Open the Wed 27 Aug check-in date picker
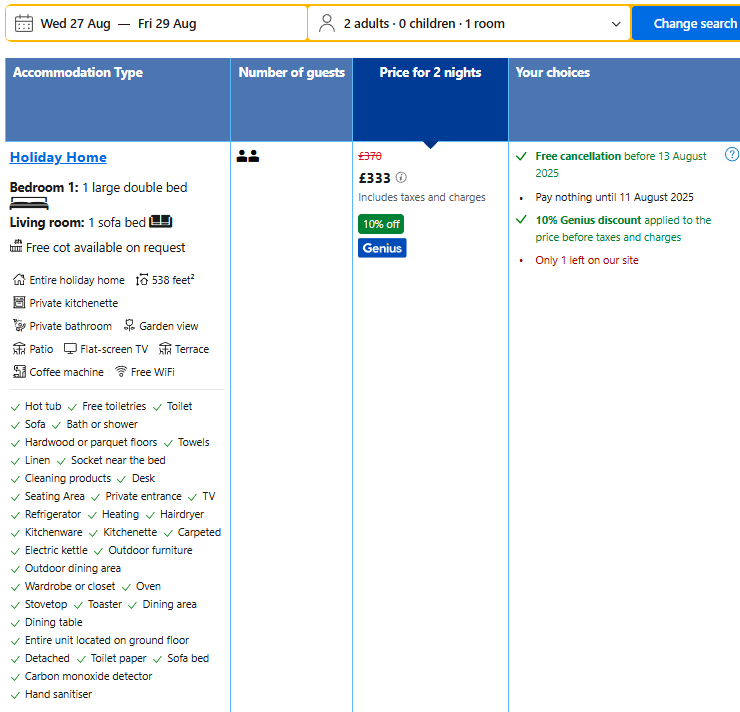This screenshot has width=740, height=712. (x=76, y=24)
